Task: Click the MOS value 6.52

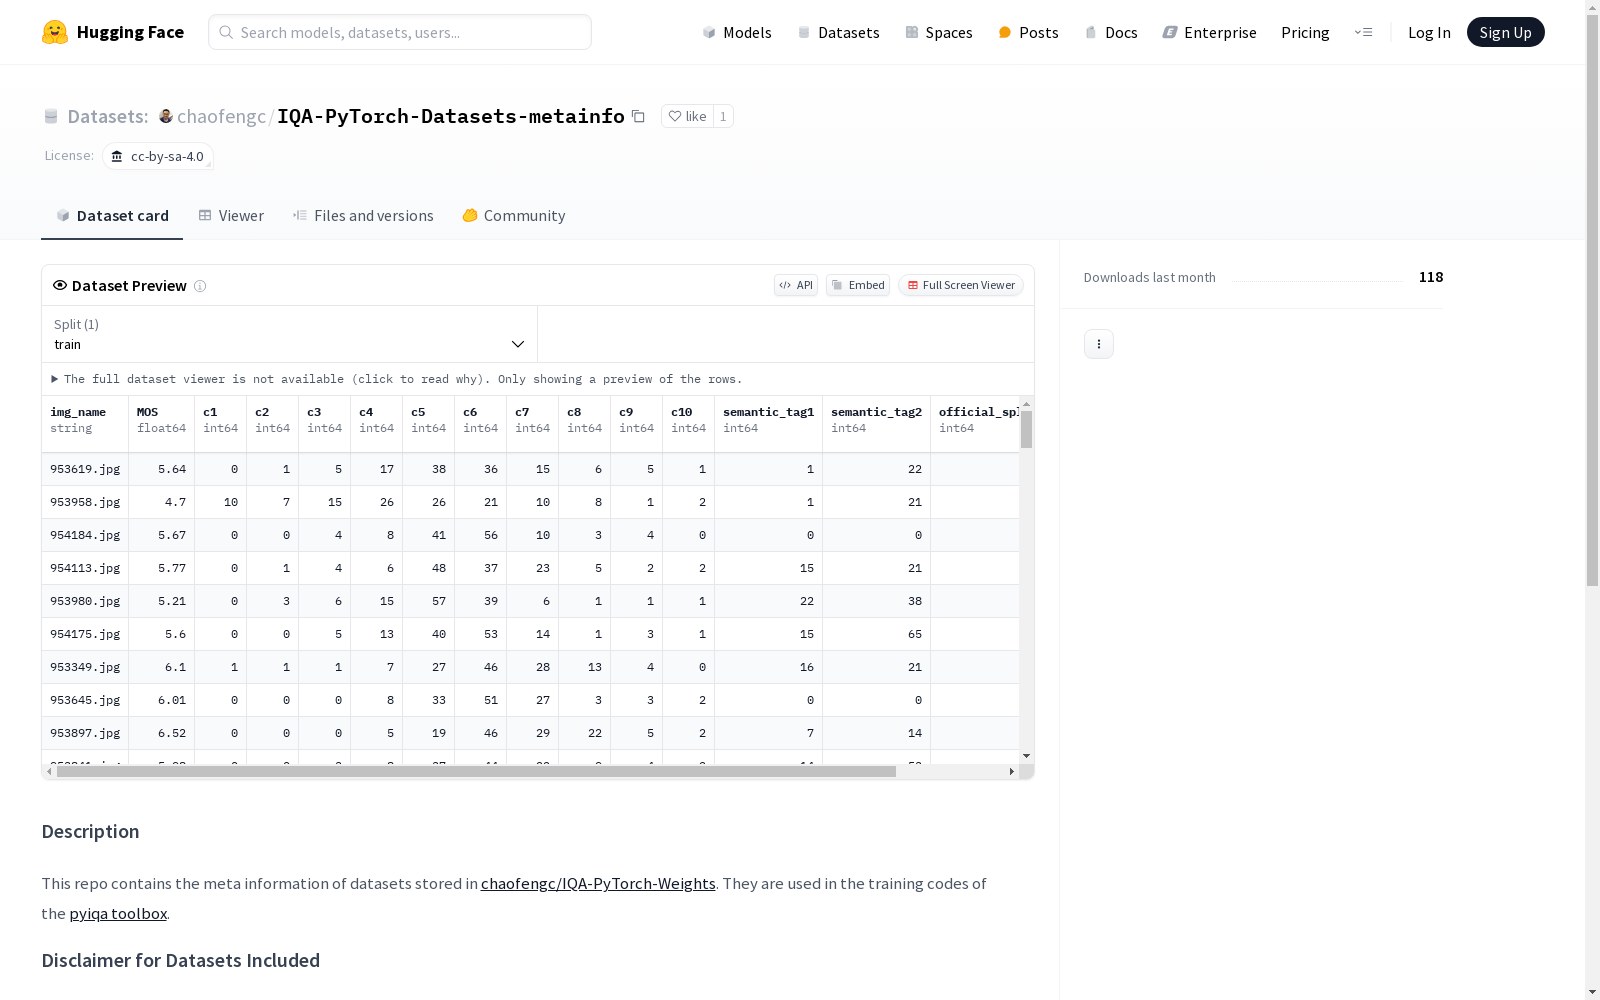Action: [172, 733]
